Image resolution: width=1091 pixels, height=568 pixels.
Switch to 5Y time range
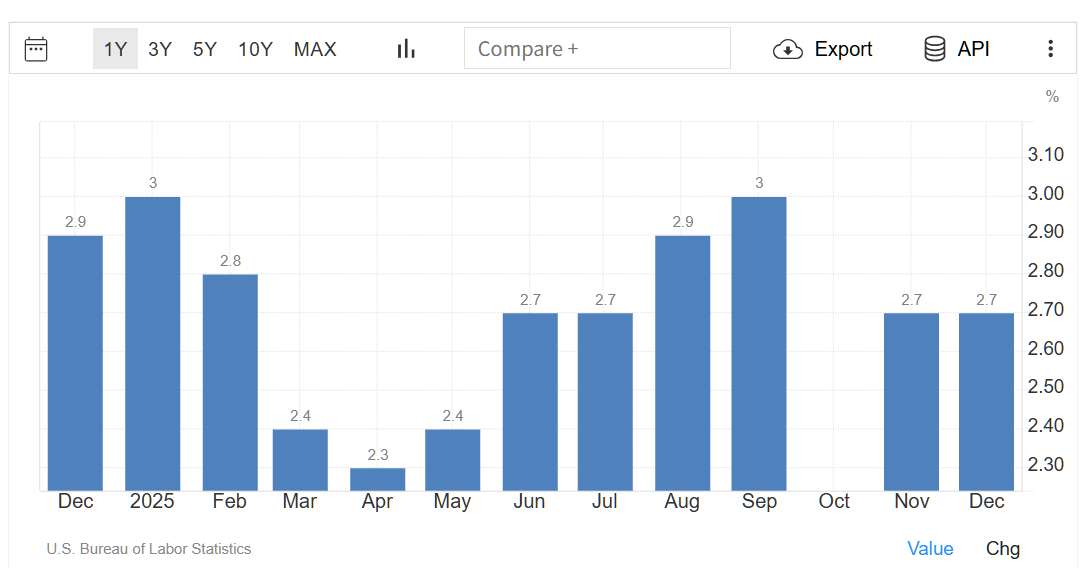205,49
